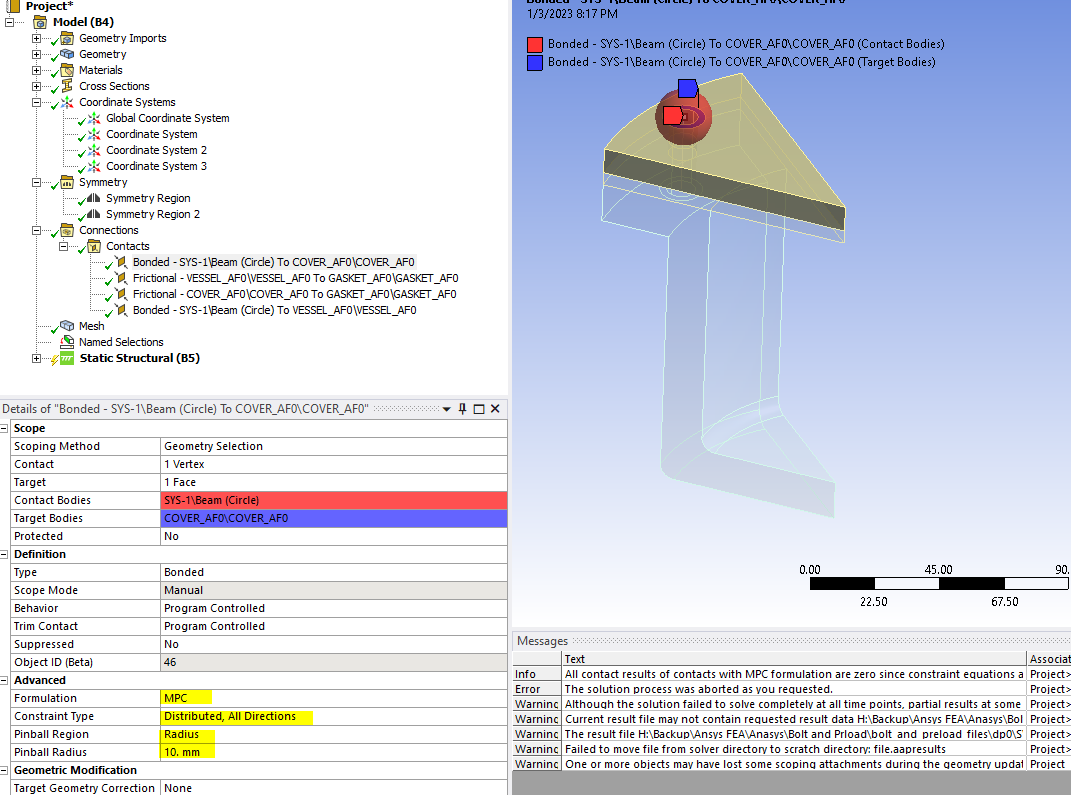Click the red Contact Bodies field
This screenshot has height=795, width=1071.
point(334,500)
